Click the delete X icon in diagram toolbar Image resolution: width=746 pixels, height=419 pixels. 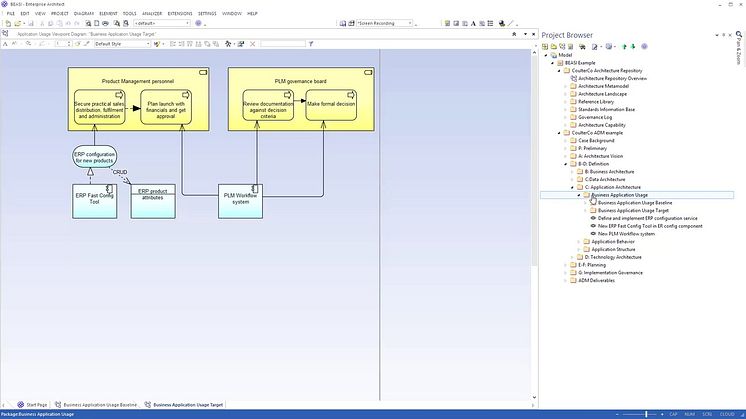point(253,44)
